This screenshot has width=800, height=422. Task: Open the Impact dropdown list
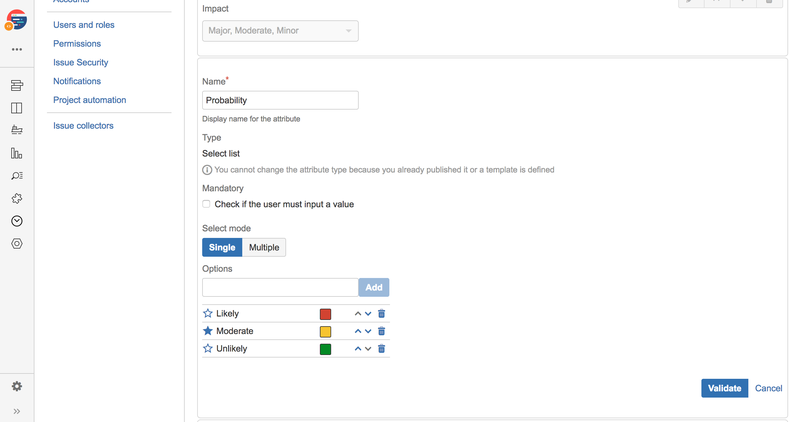pos(280,31)
